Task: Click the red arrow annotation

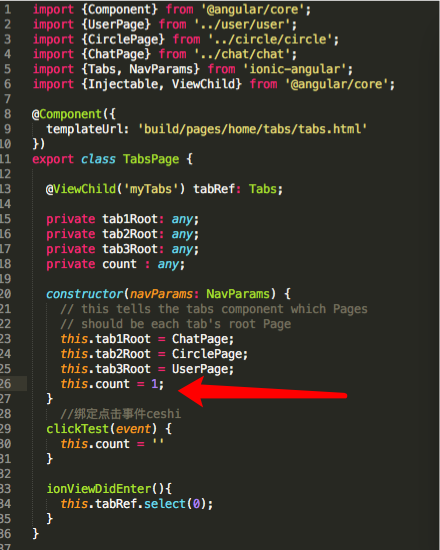Action: 262,392
